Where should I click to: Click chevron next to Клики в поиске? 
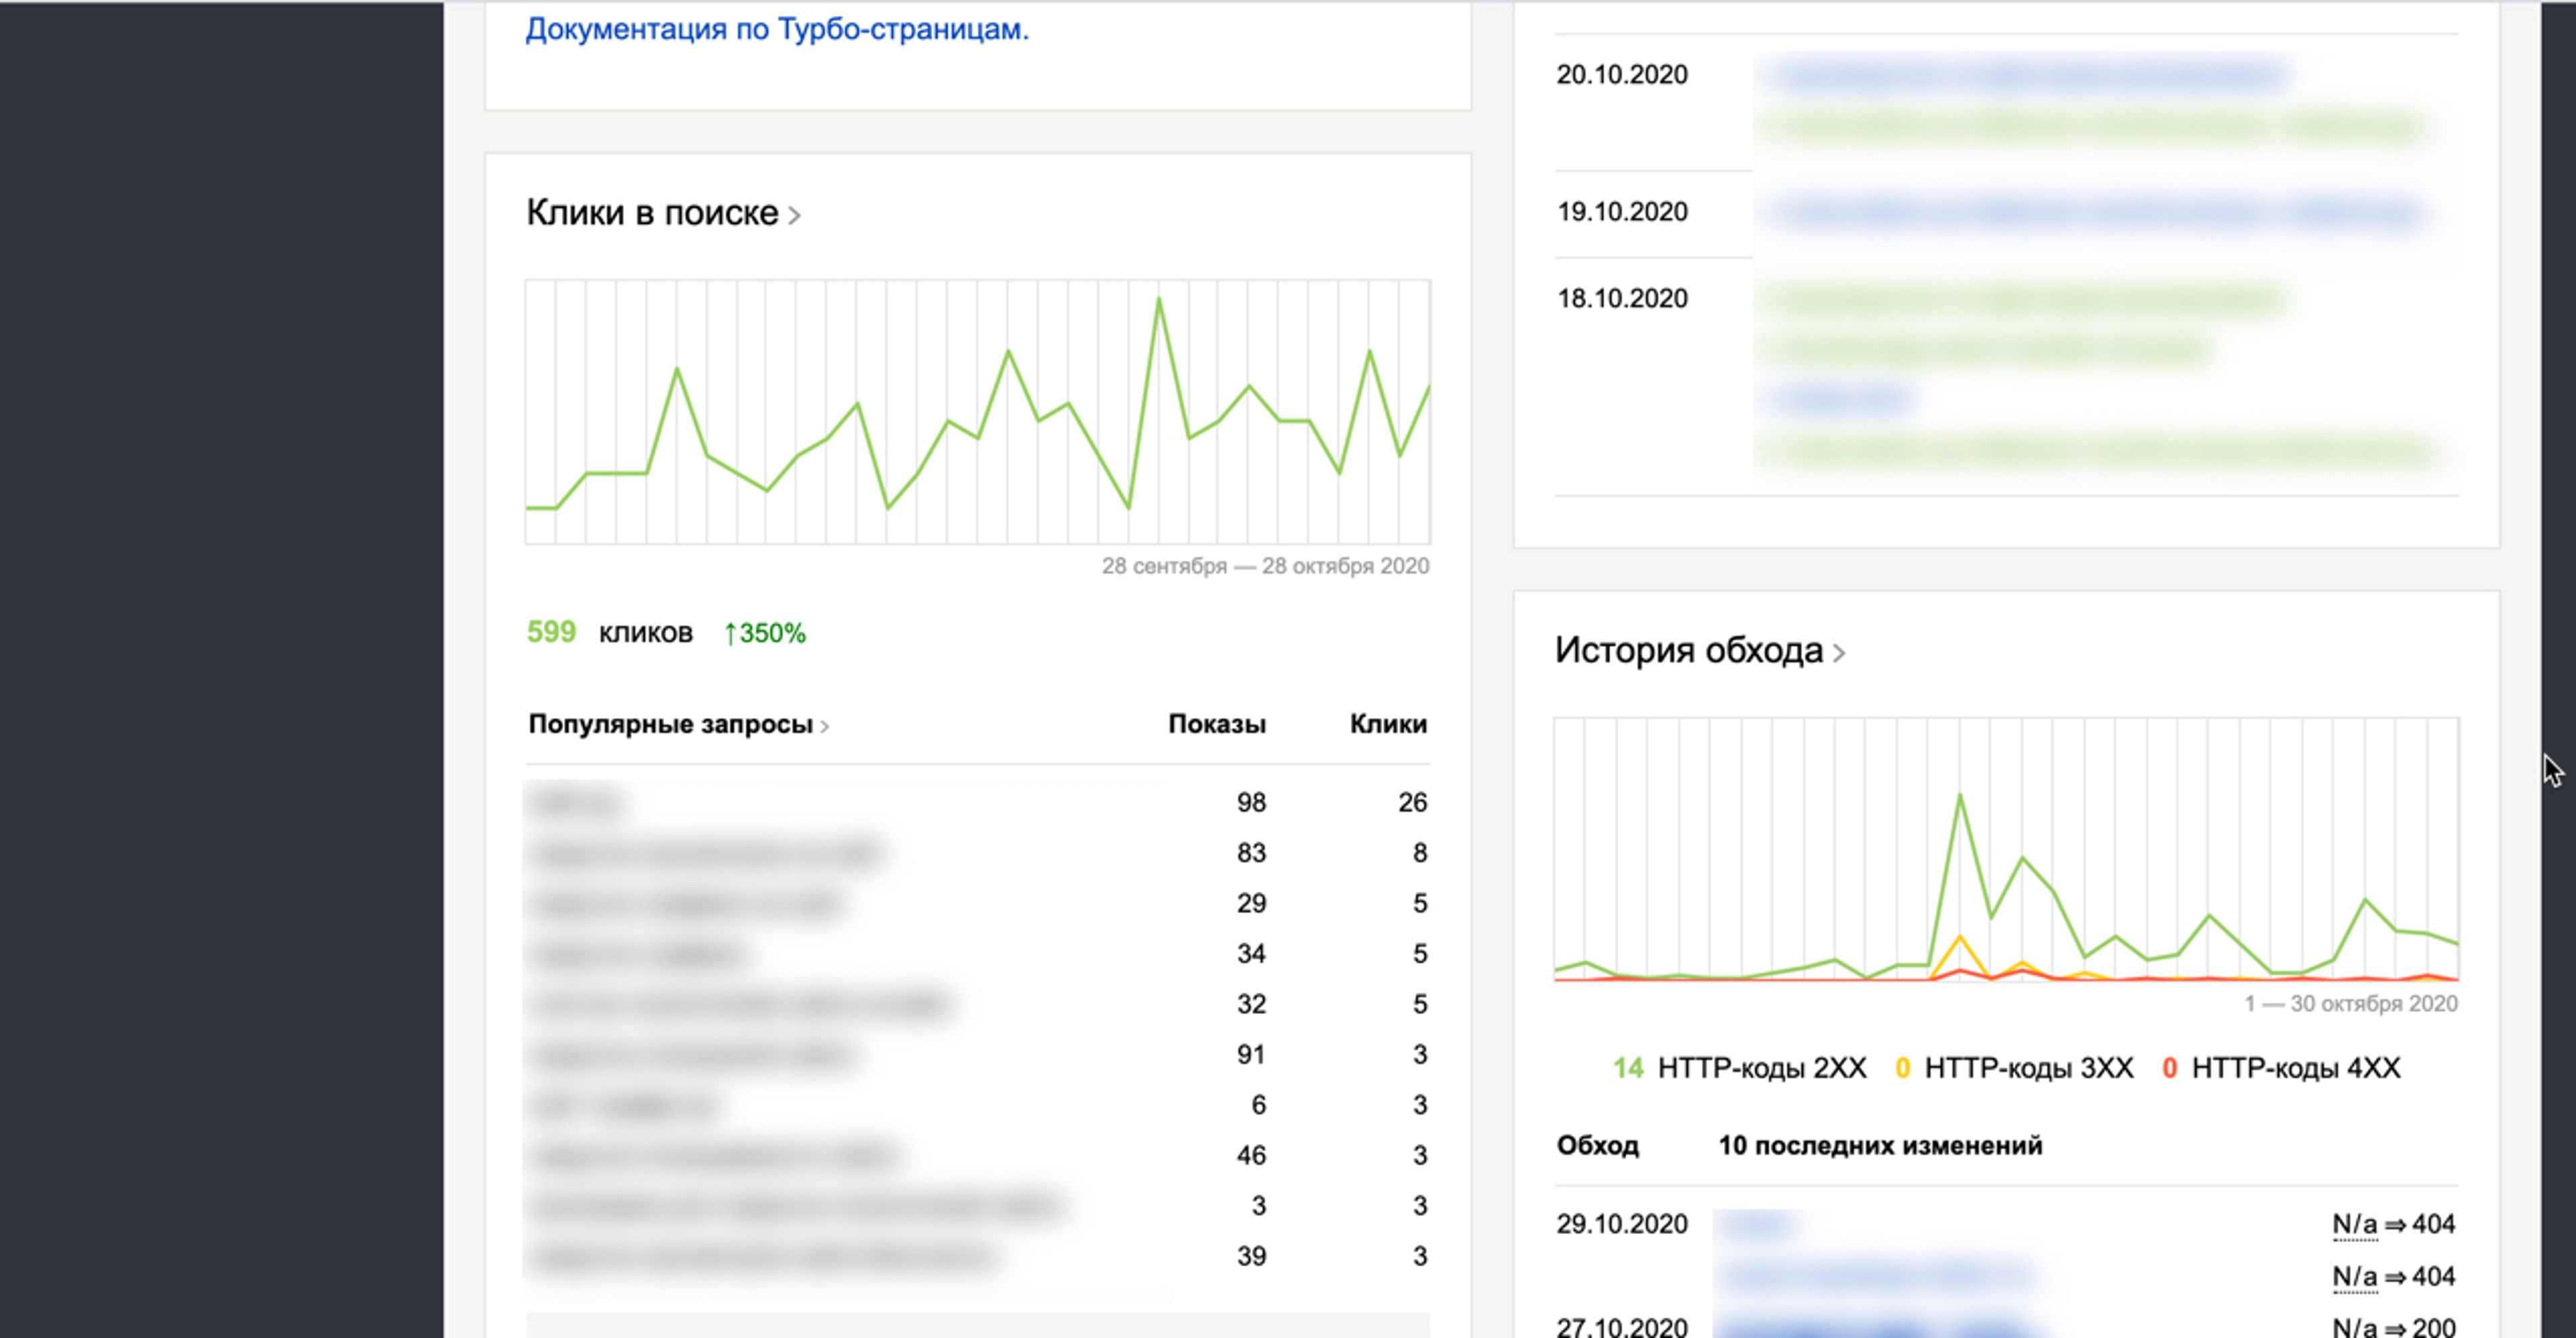pos(794,215)
